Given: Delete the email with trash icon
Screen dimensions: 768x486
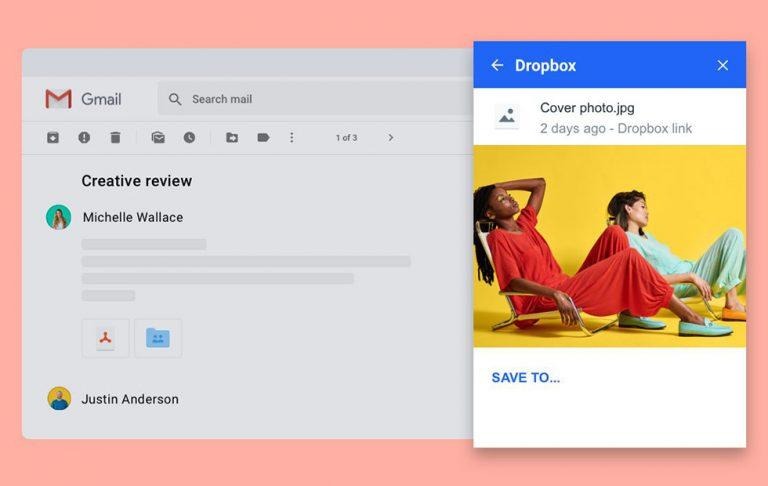Looking at the screenshot, I should [115, 138].
